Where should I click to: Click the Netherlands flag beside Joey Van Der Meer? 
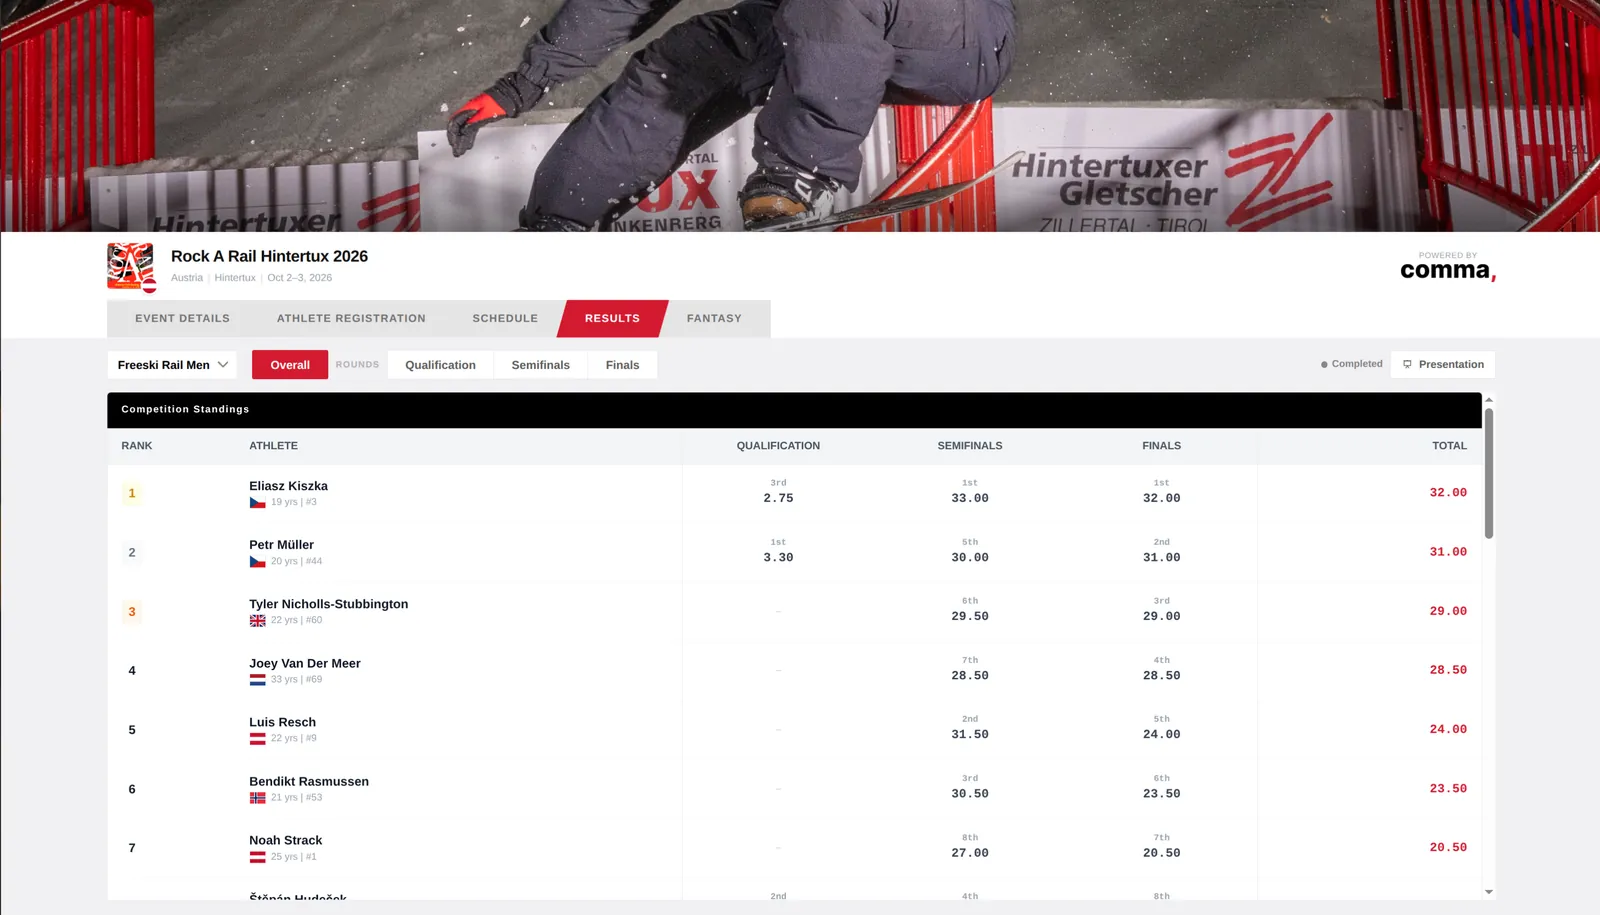258,680
